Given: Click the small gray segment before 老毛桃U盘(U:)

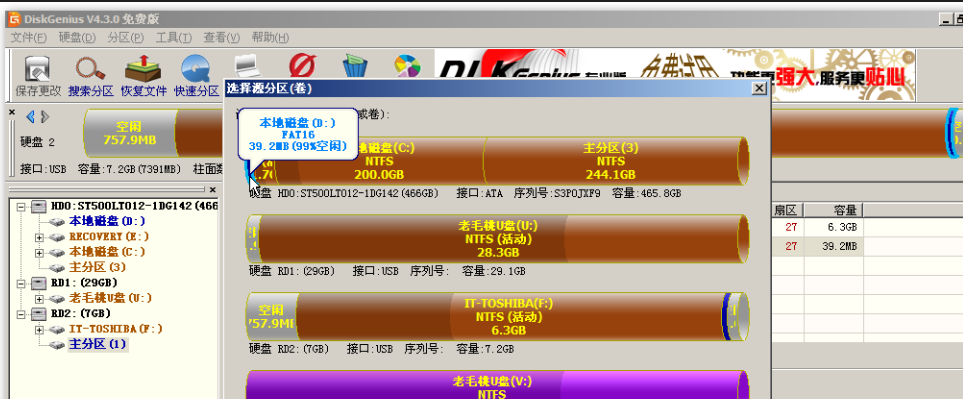Looking at the screenshot, I should [253, 239].
